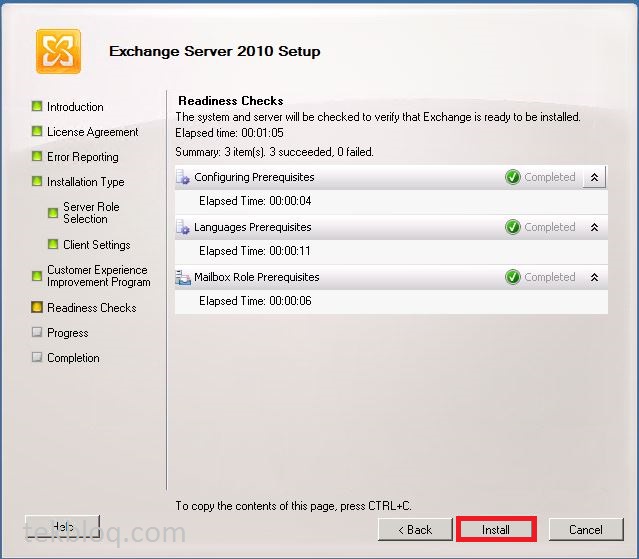
Task: Click green checkmark for Mailbox Role Prerequisites
Action: pyautogui.click(x=513, y=277)
